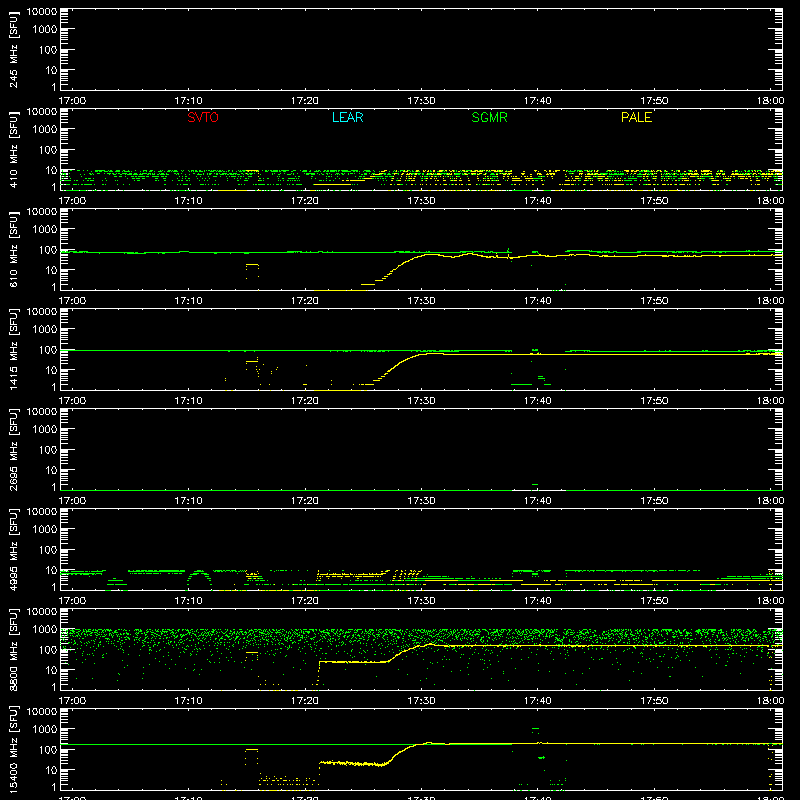Click 10 y-axis label on 1415 MHz panel

point(51,370)
